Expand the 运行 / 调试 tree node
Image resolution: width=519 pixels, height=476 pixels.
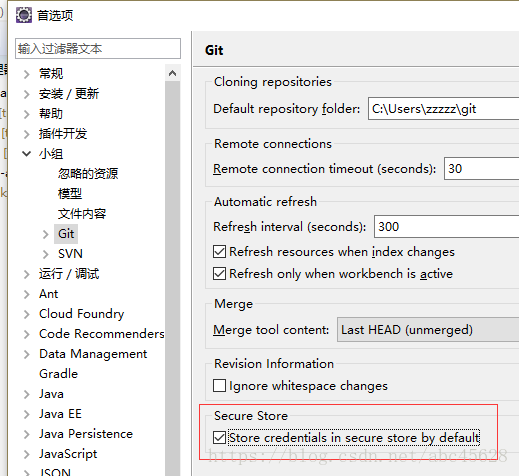point(27,274)
